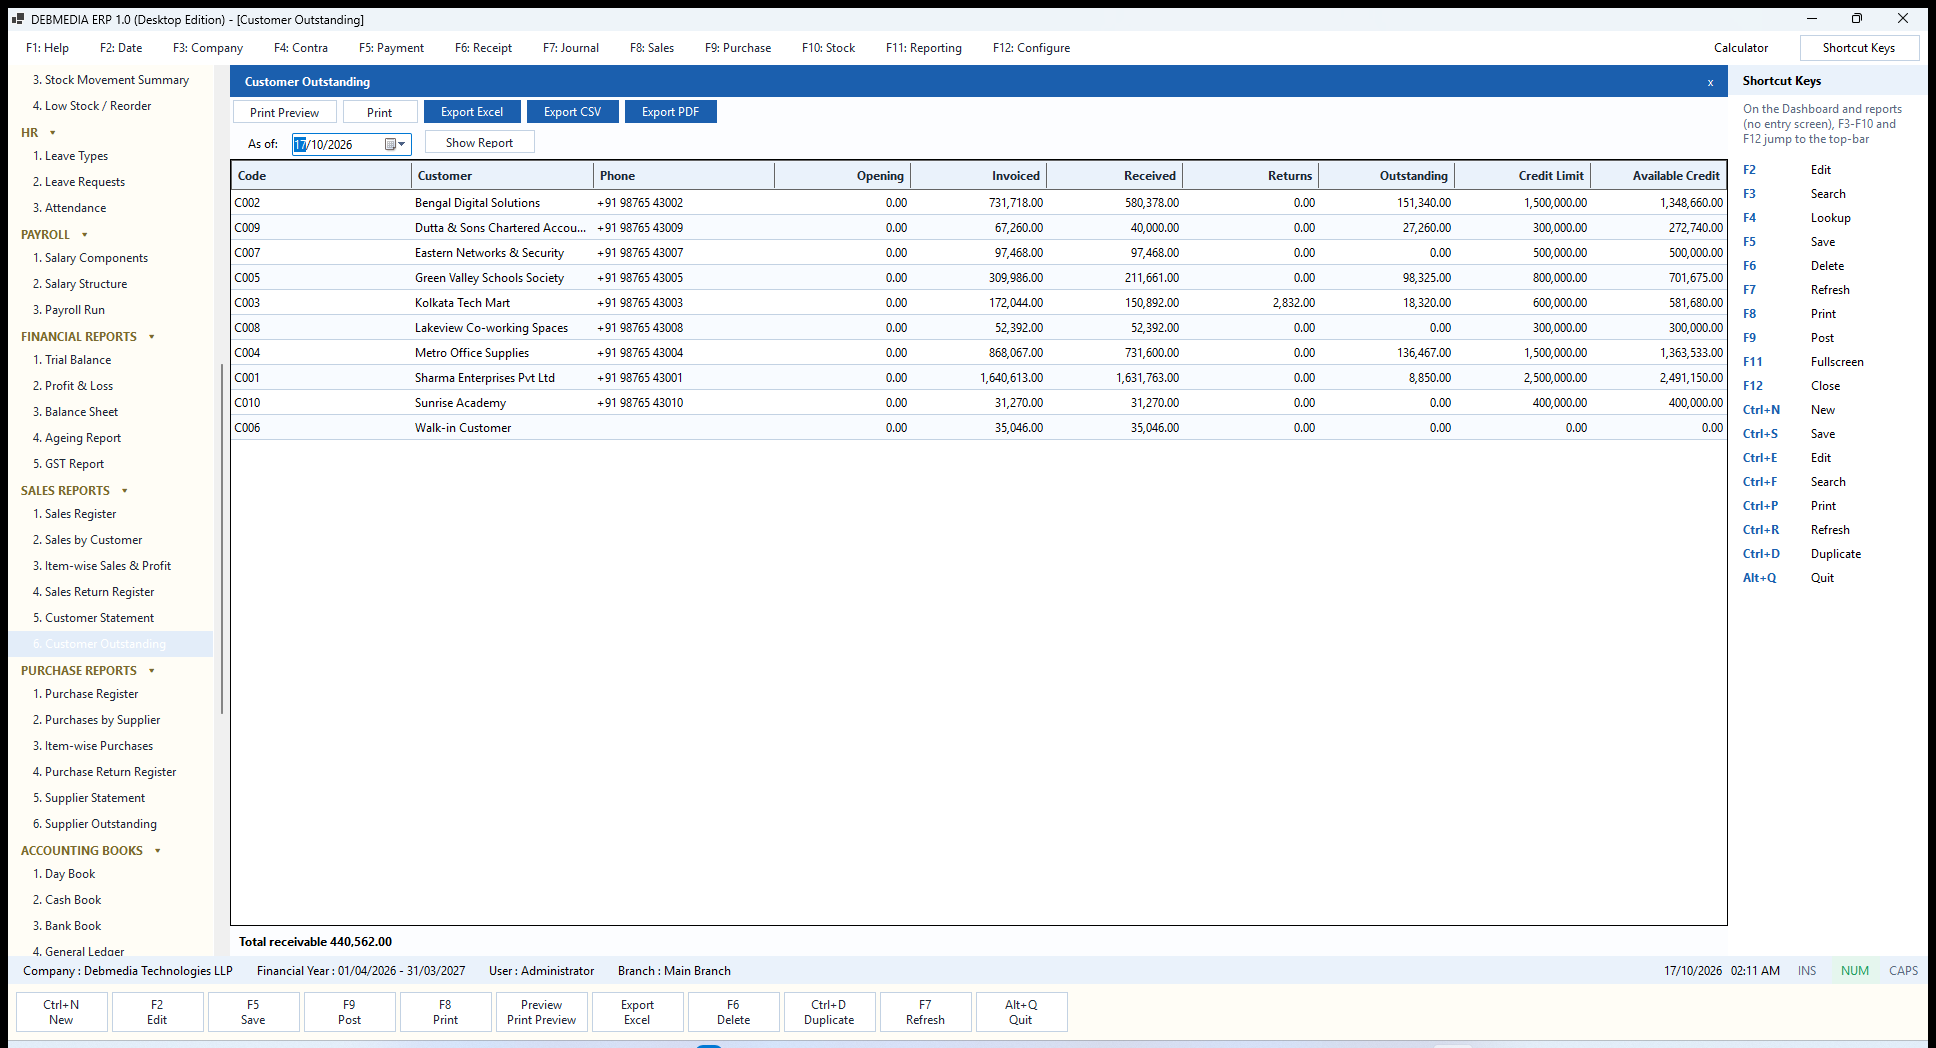
Task: Select the Sharma Enterprises Pvt Ltd row
Action: (978, 378)
